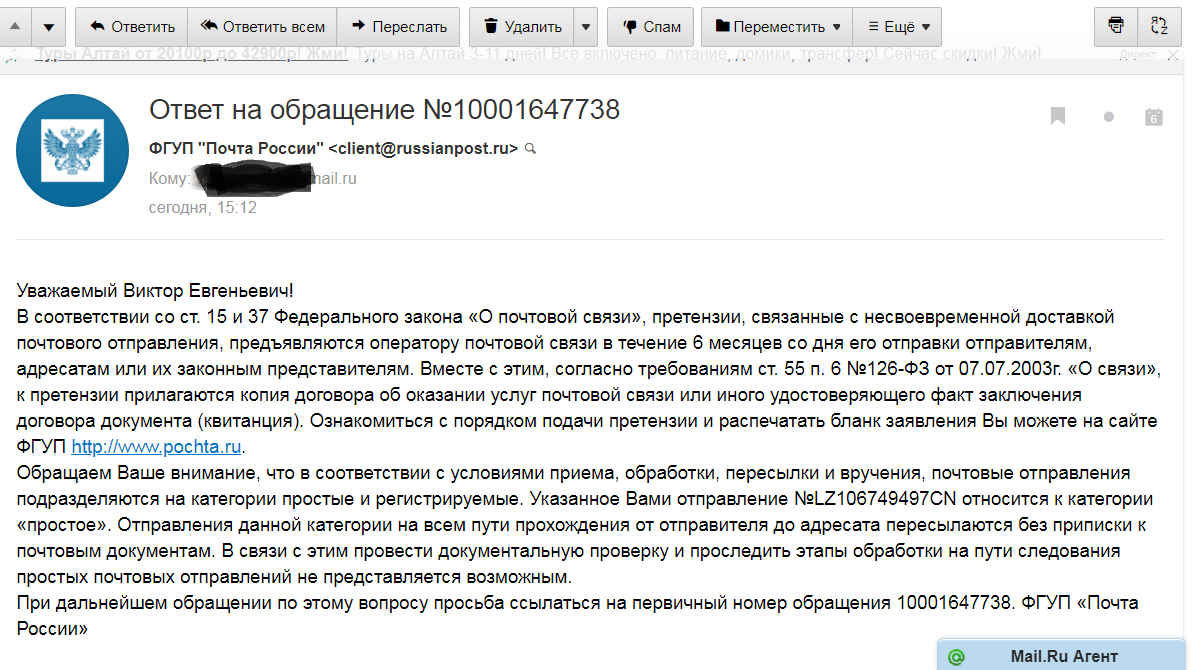Viewport: 1193px width, 670px height.
Task: Open the calendar reminder icon
Action: click(1153, 116)
